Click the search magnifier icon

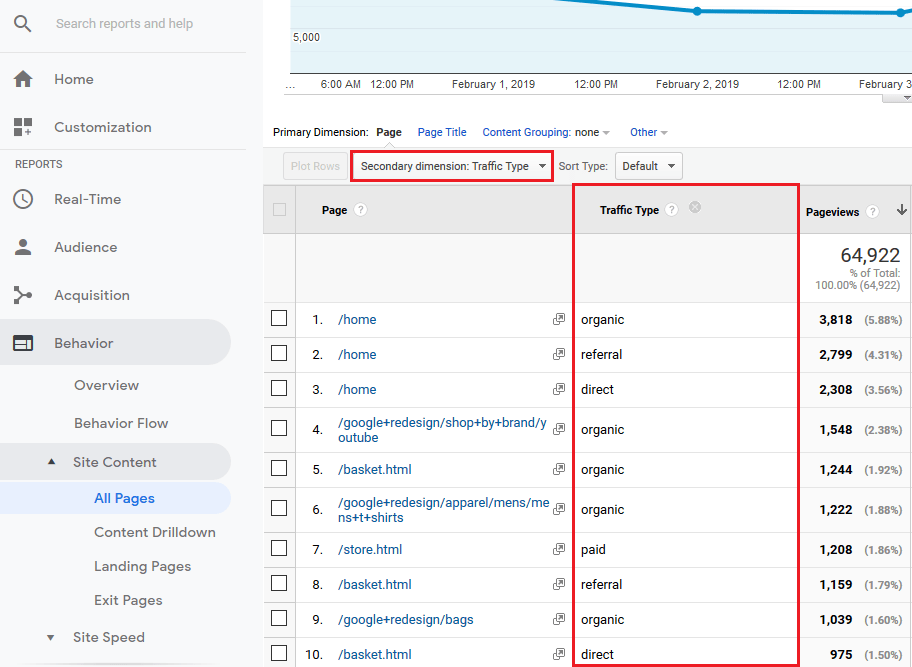[22, 22]
